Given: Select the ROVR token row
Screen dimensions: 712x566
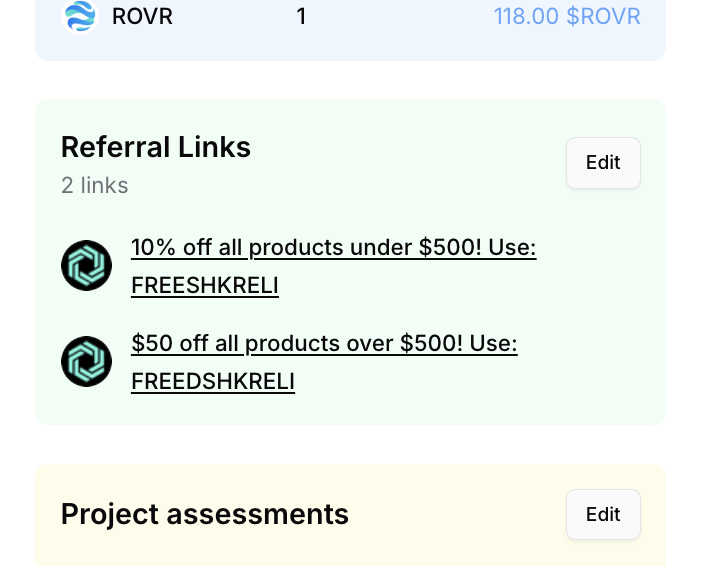Looking at the screenshot, I should (x=351, y=17).
